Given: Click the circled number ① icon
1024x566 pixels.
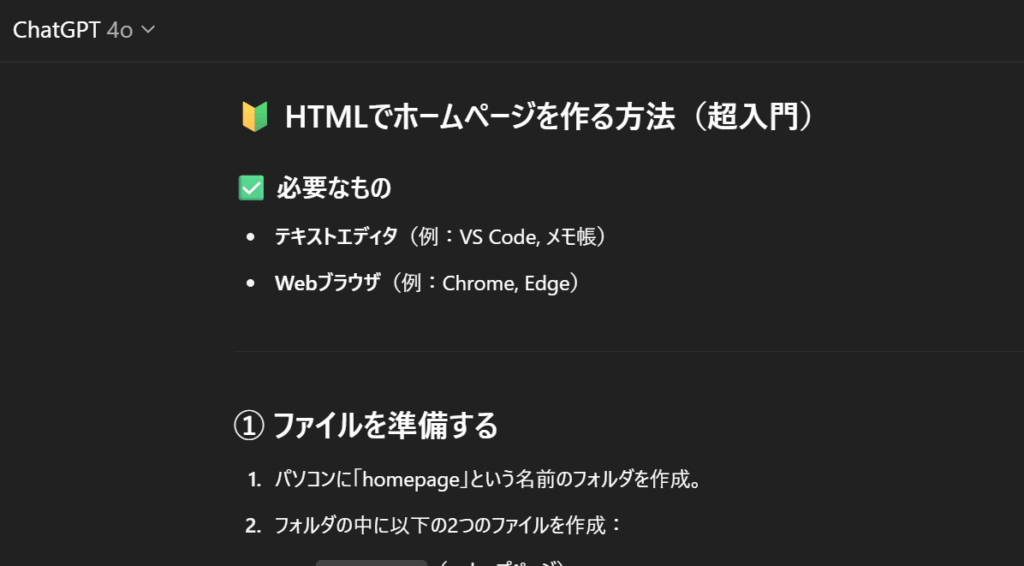Looking at the screenshot, I should (x=248, y=426).
